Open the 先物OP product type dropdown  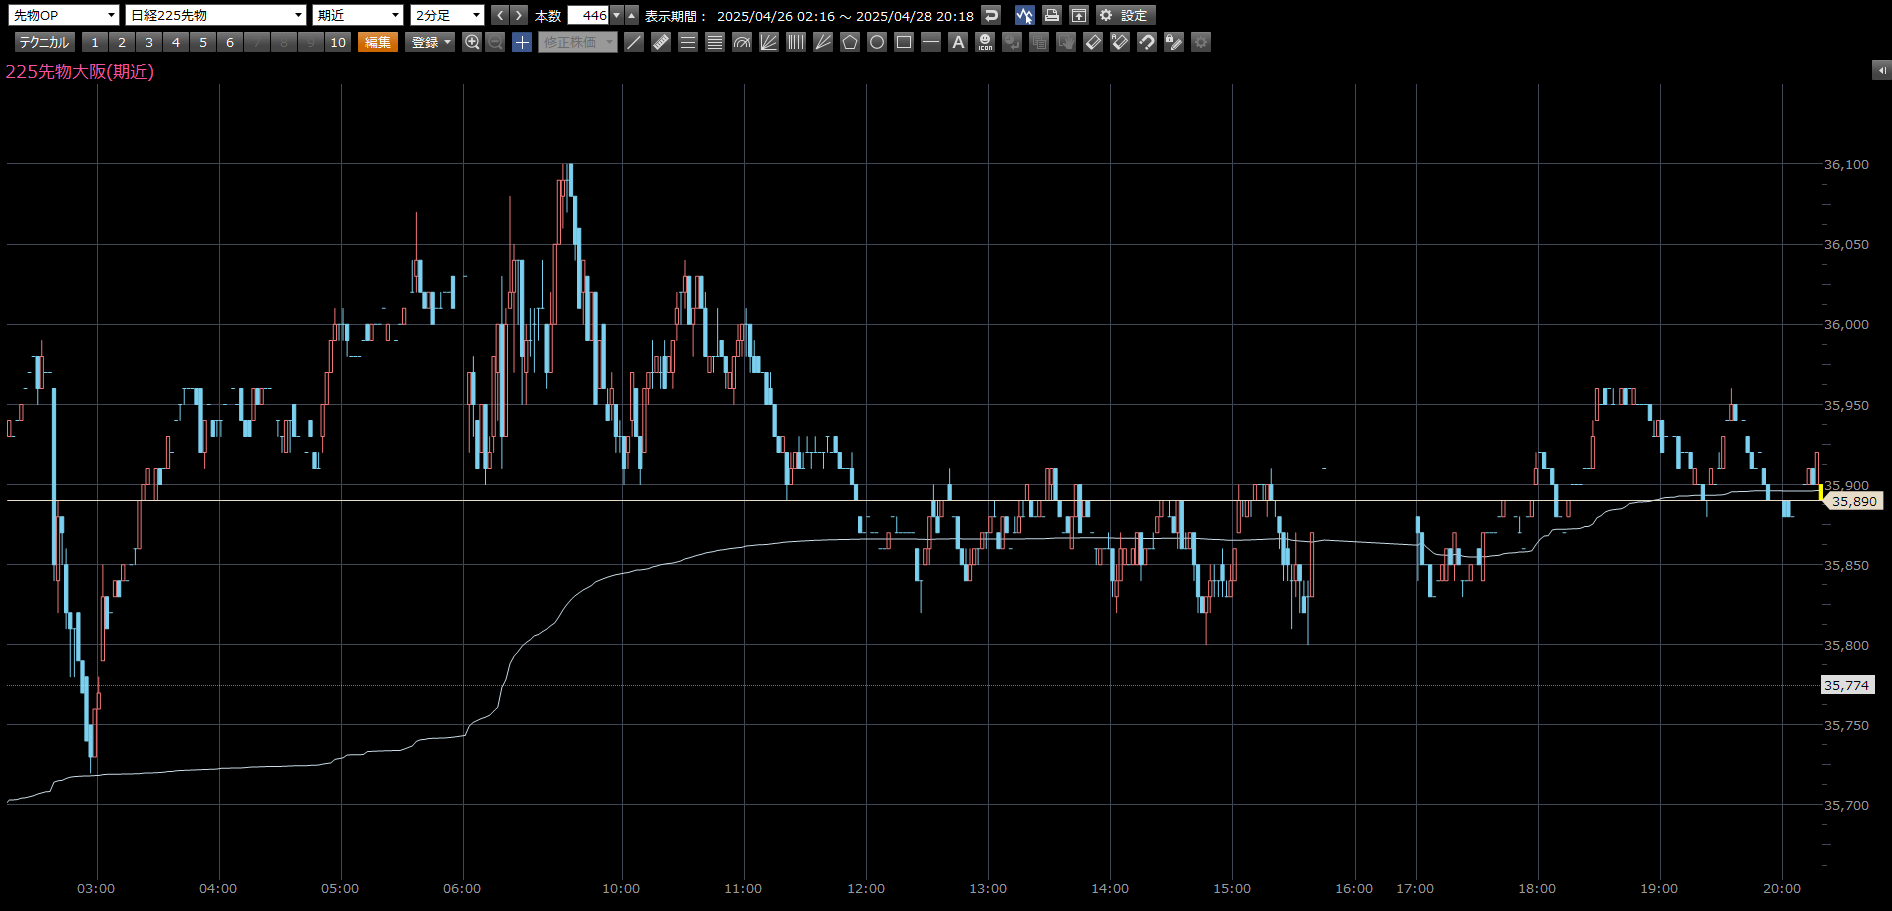64,15
